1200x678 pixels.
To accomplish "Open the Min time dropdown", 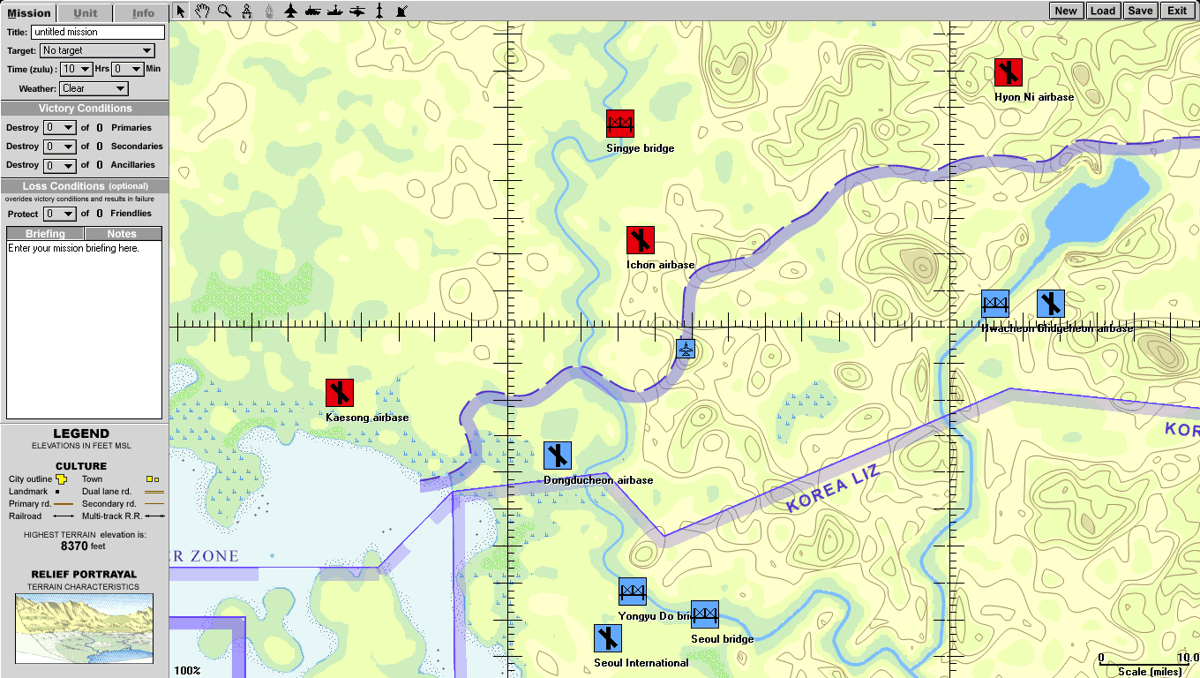I will click(x=127, y=69).
